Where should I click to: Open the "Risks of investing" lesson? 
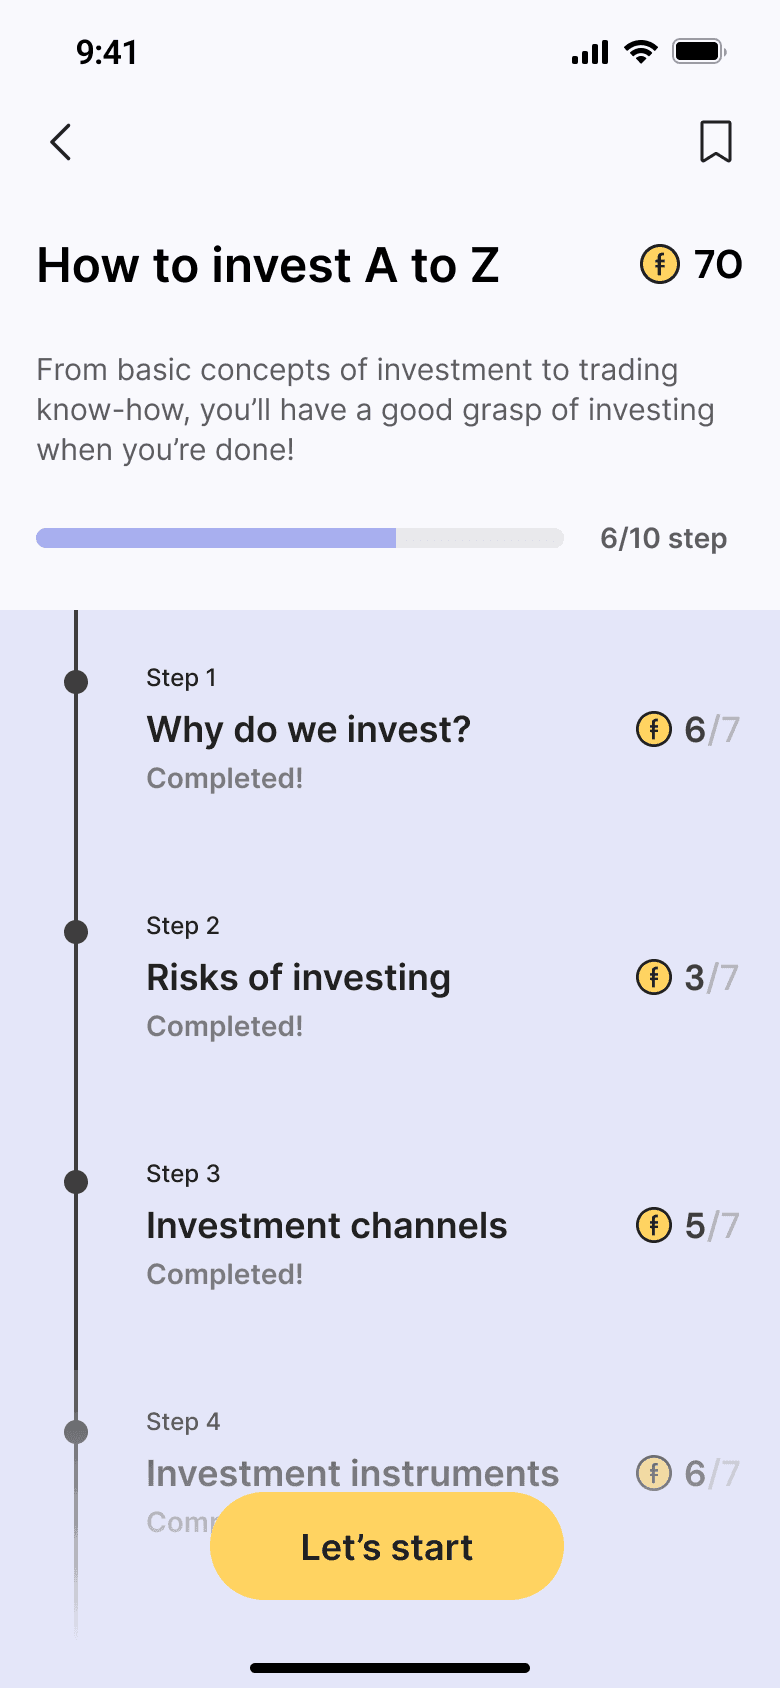coord(298,977)
